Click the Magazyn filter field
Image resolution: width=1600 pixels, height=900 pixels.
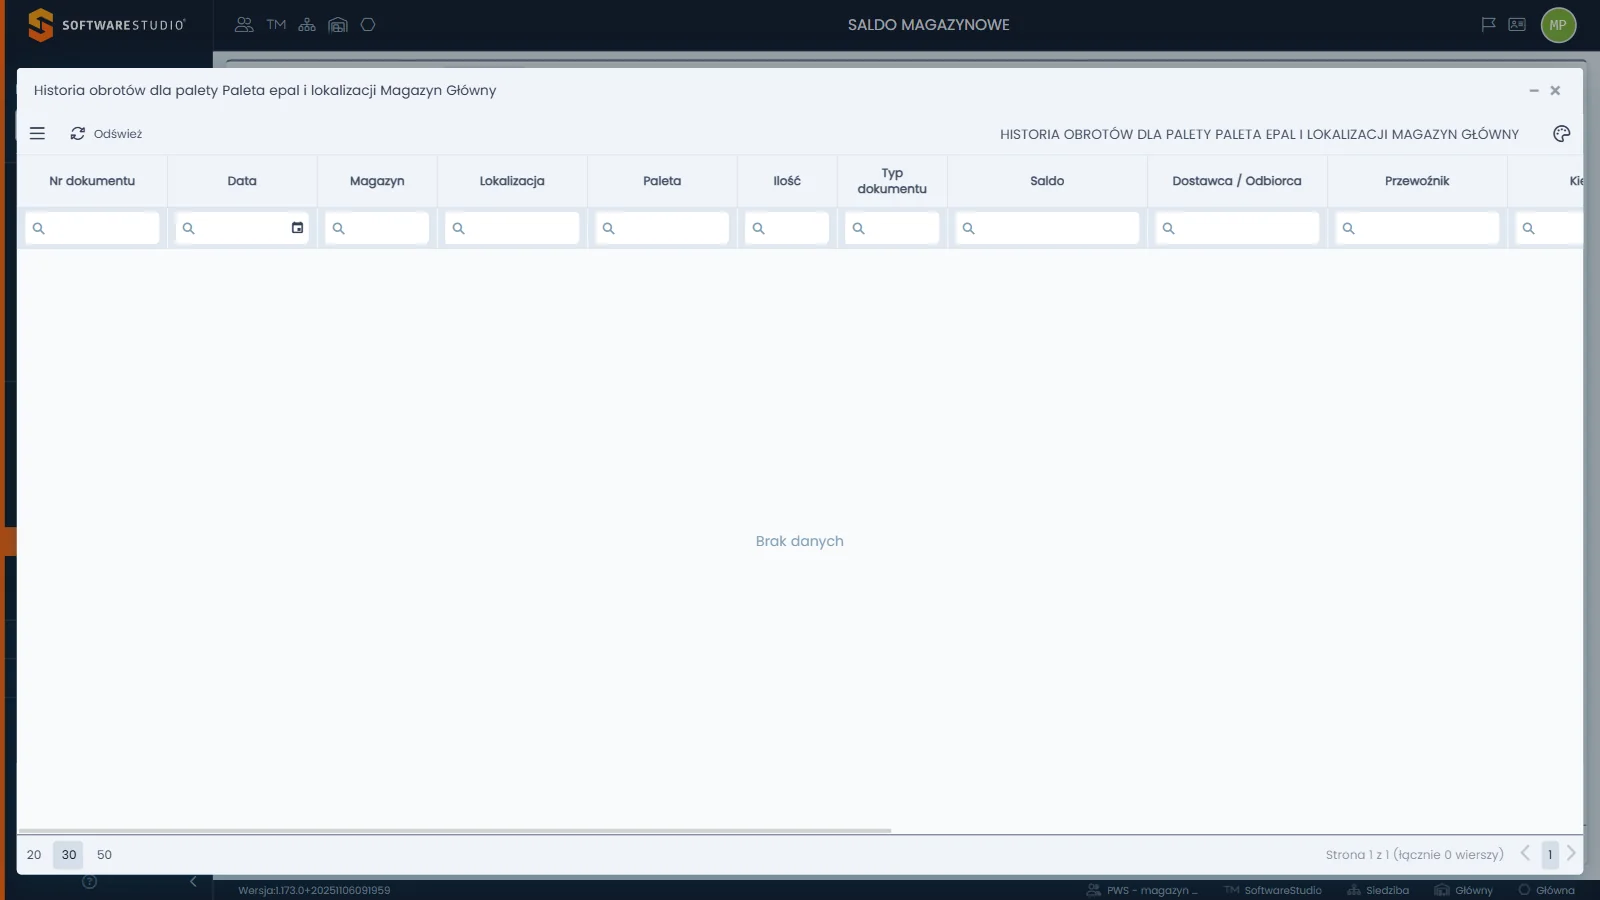tap(377, 228)
